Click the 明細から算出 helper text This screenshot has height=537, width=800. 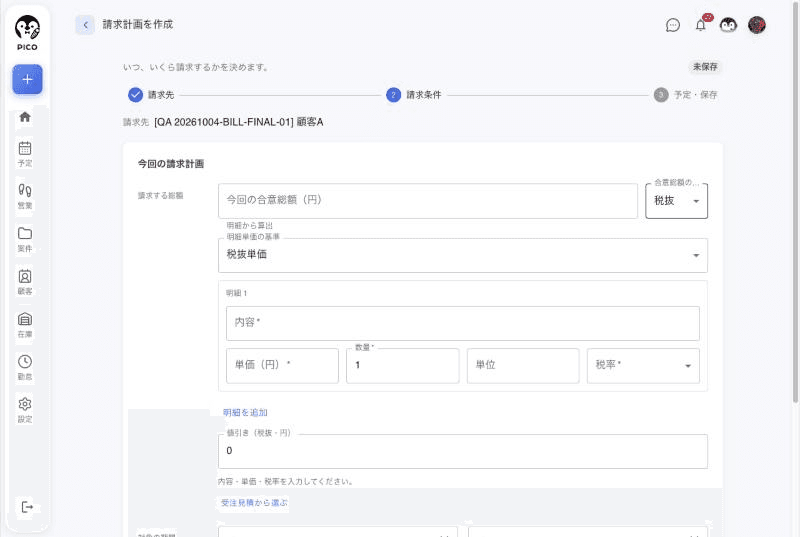pos(250,225)
